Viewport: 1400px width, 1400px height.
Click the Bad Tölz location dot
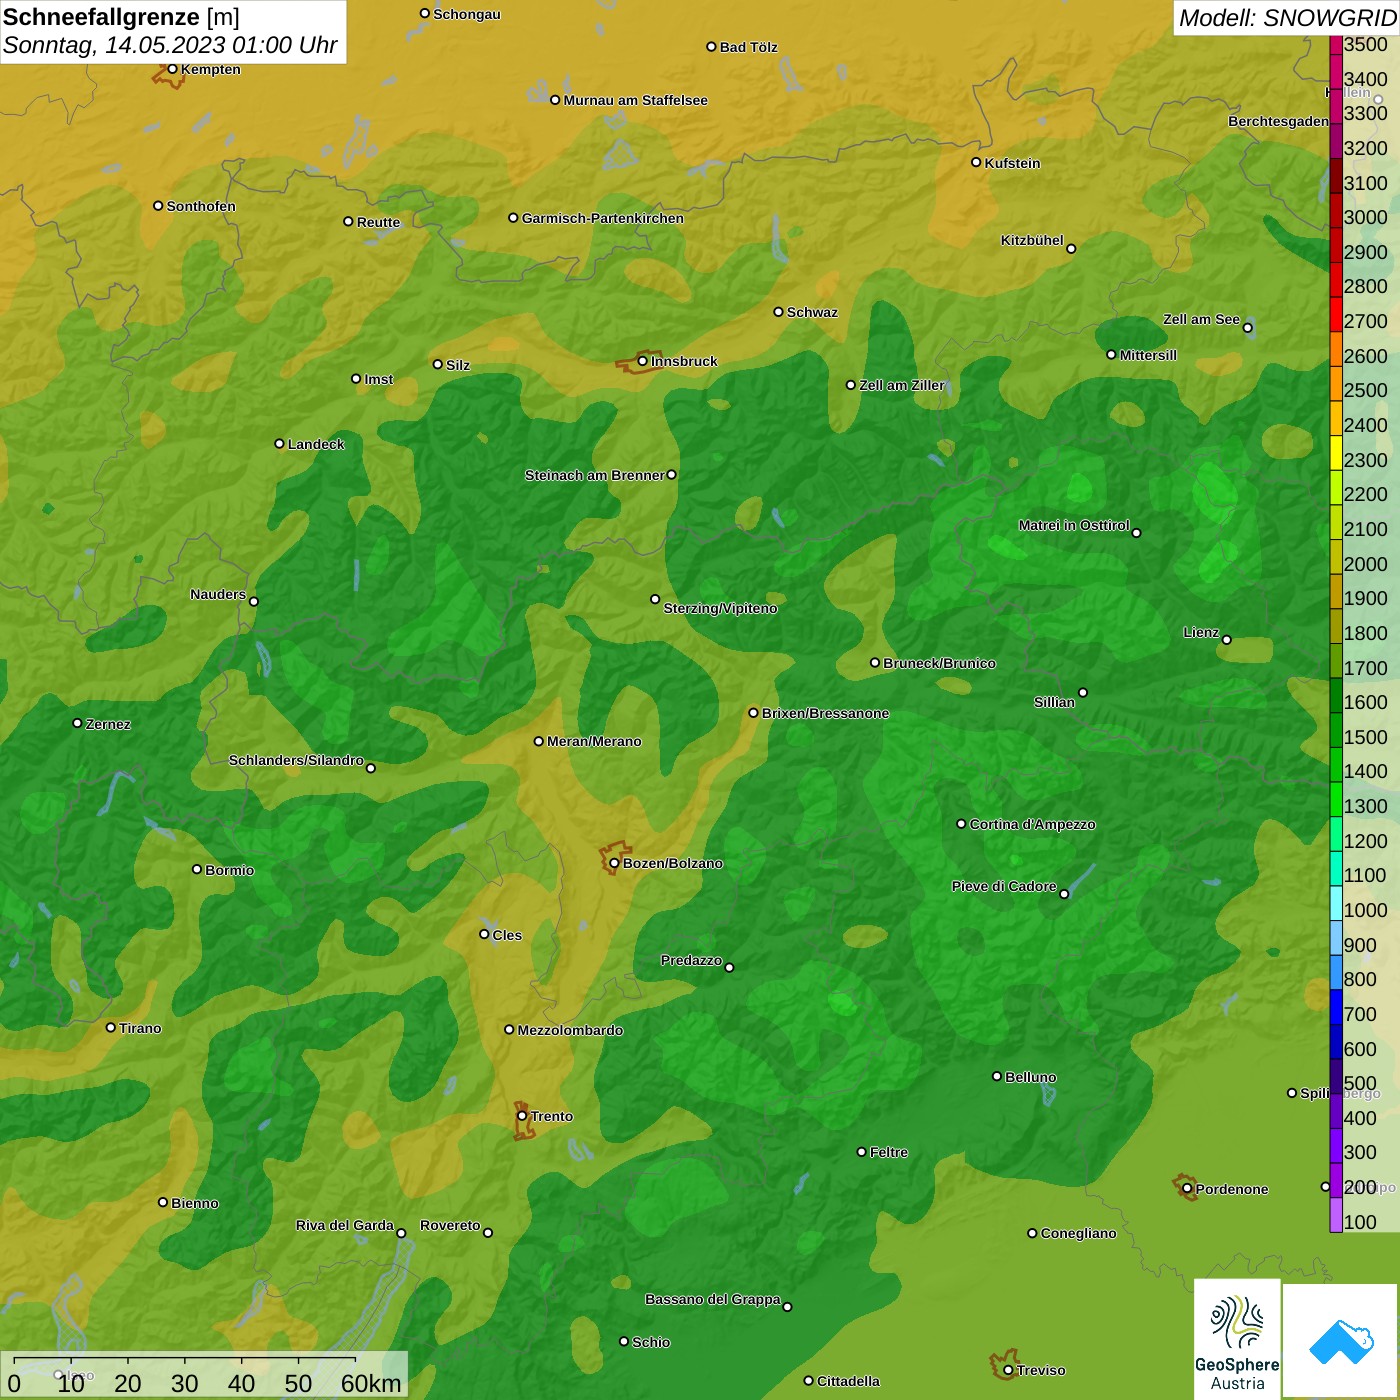click(711, 46)
